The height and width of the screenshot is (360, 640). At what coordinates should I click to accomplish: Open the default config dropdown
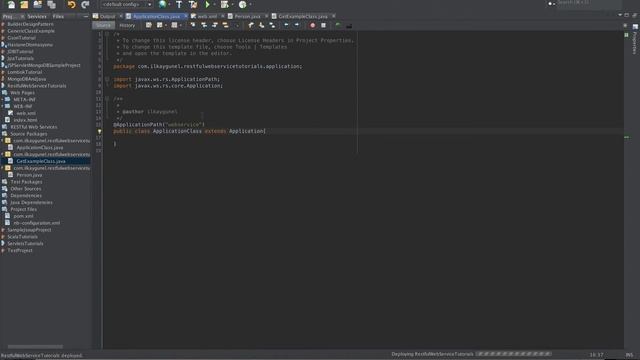pos(127,4)
